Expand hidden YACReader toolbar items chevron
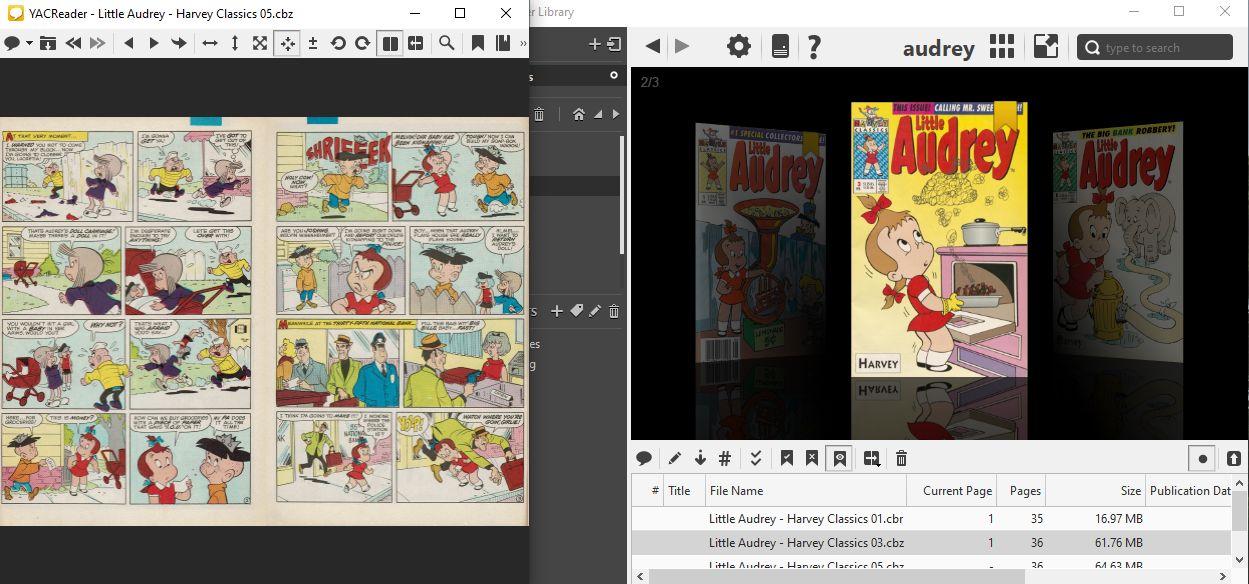Viewport: 1249px width, 584px height. tap(523, 43)
